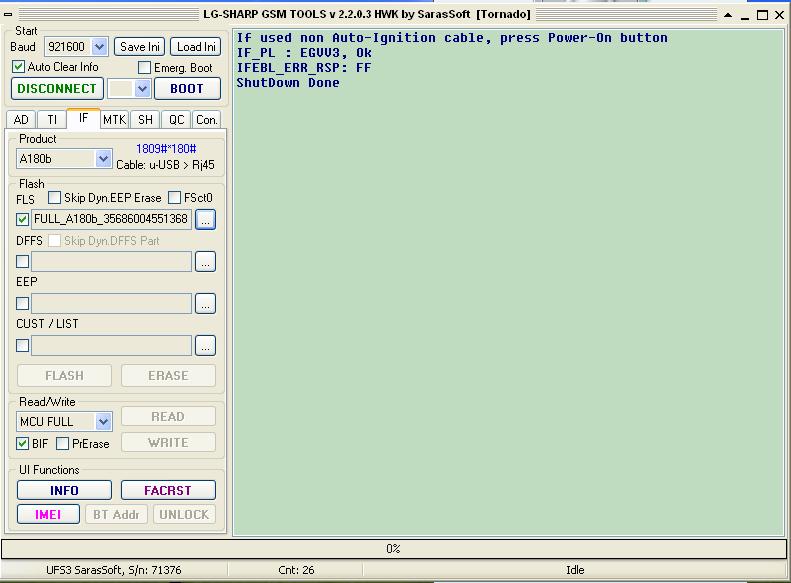Toggle the DFFS file checkbox
The image size is (791, 583).
pos(22,261)
